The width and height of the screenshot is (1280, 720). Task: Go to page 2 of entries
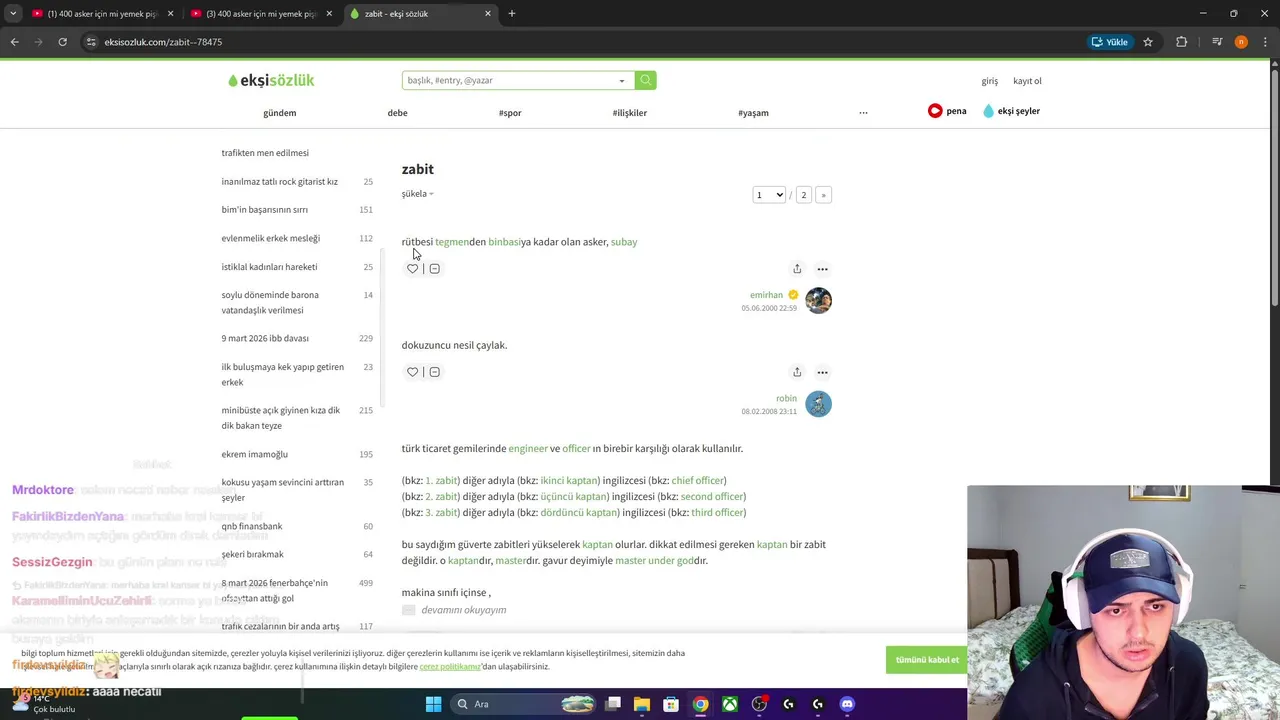[803, 195]
